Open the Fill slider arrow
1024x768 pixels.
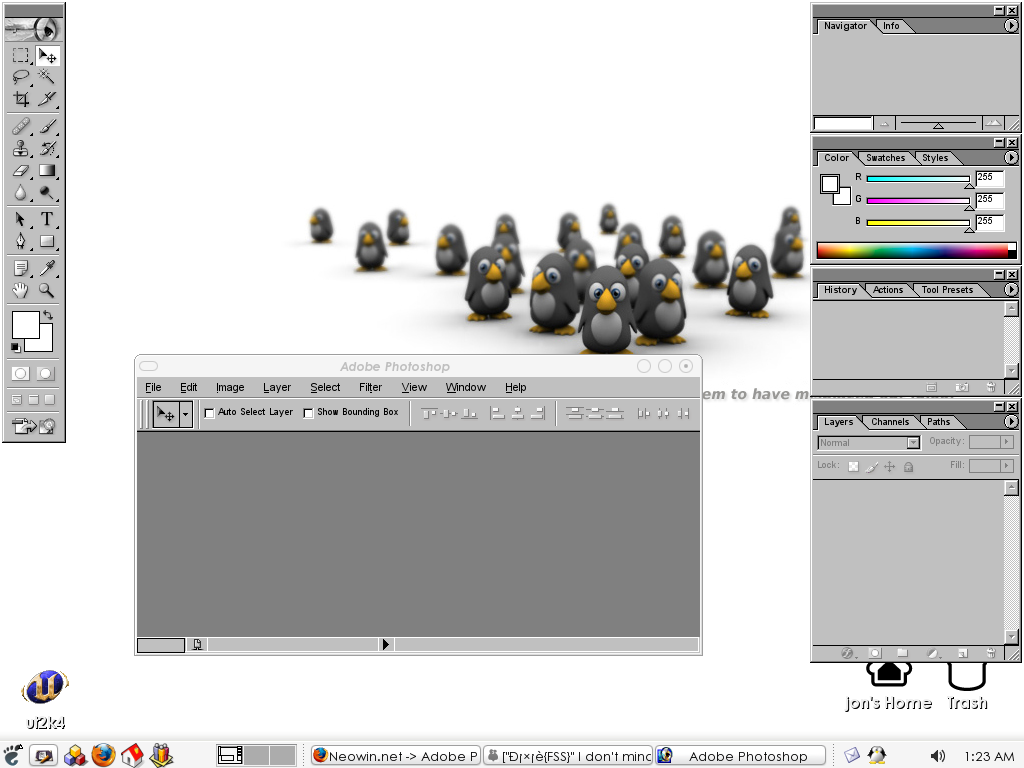click(1006, 466)
